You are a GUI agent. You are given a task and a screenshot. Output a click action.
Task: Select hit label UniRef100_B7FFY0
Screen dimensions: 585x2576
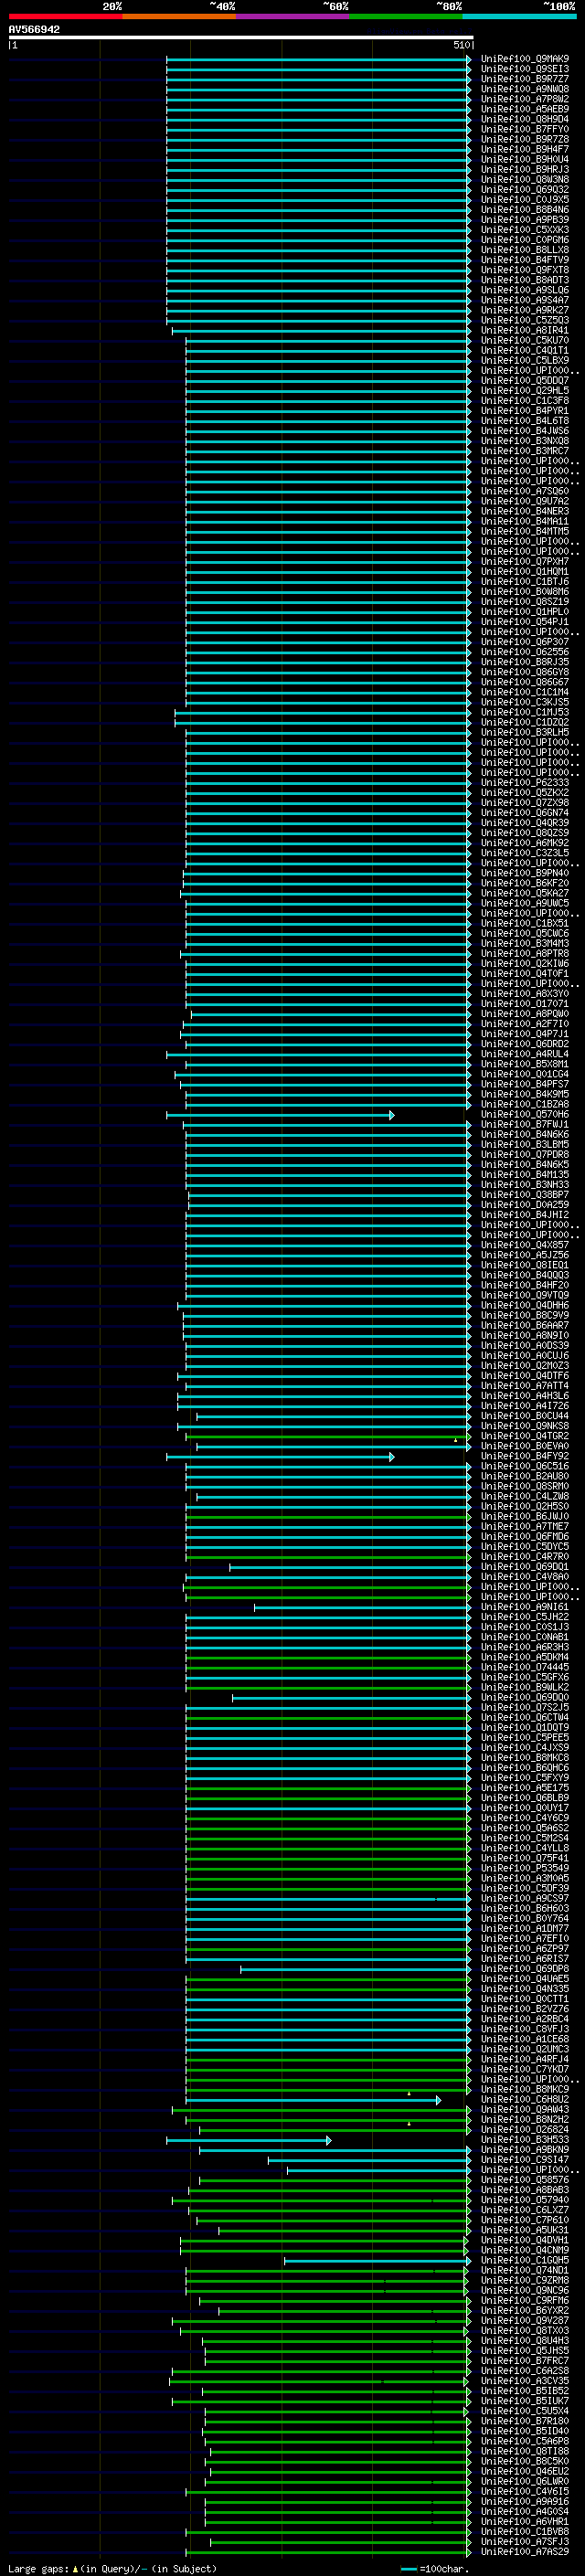[x=524, y=129]
